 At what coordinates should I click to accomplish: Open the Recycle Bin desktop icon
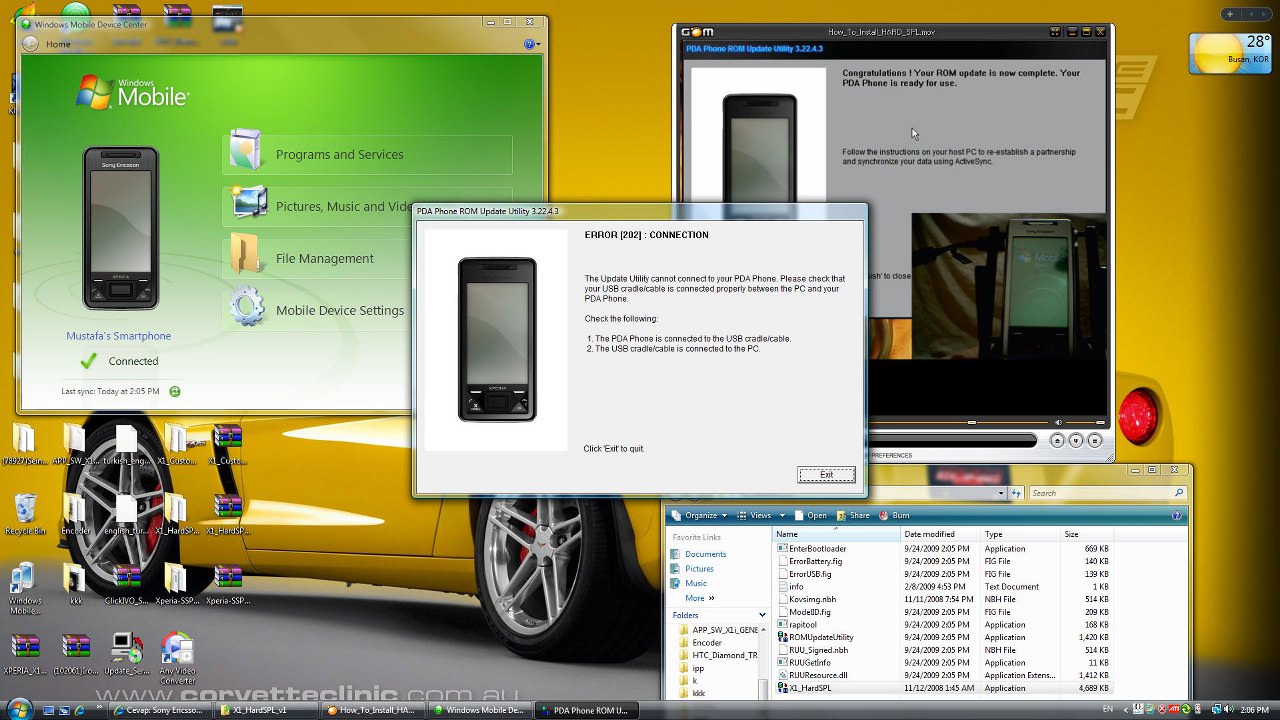25,514
